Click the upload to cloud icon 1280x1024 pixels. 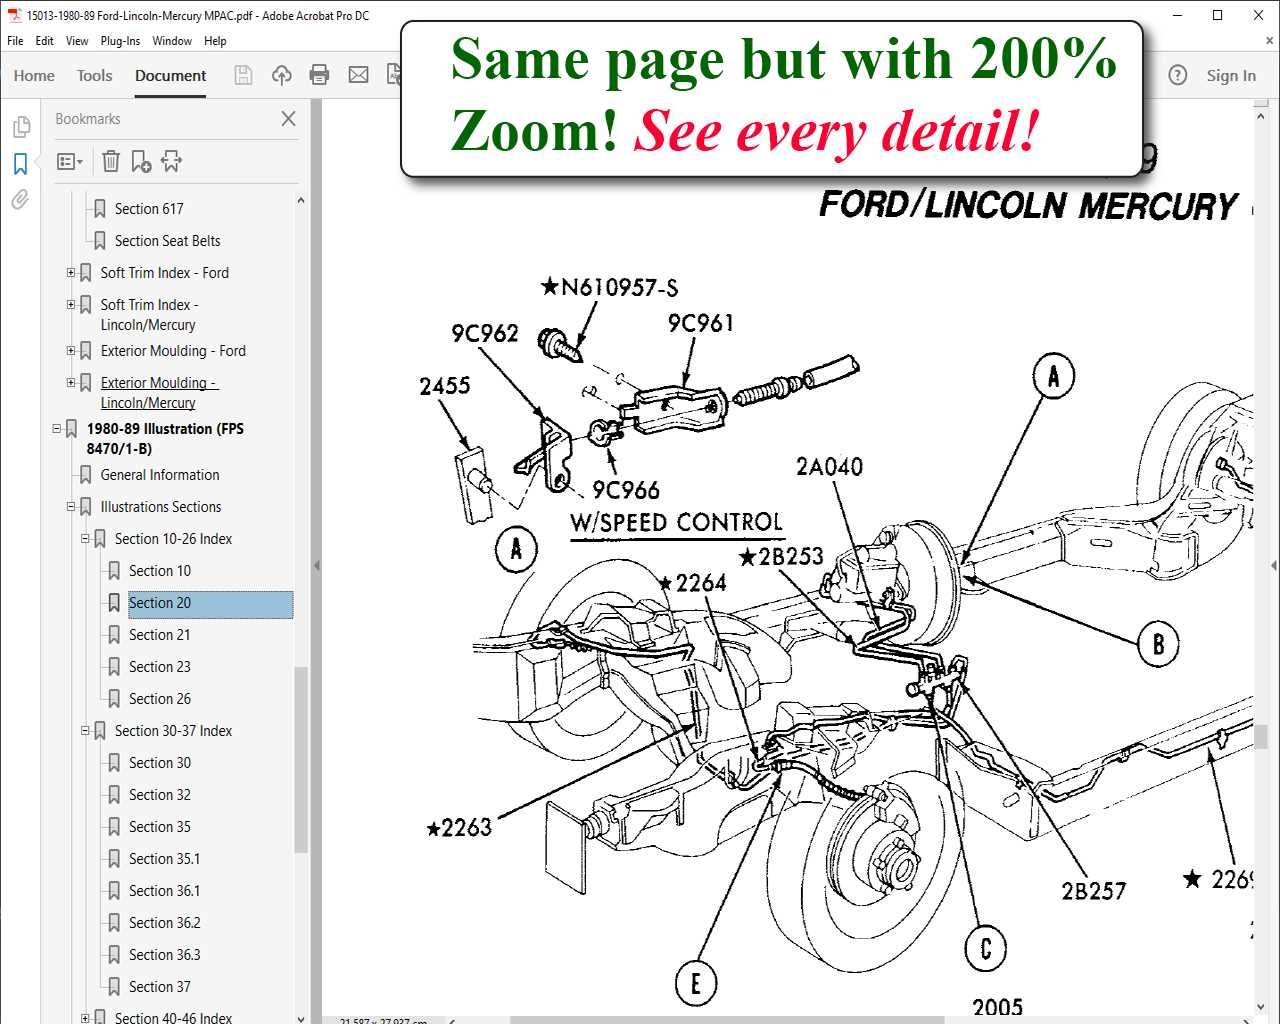282,75
